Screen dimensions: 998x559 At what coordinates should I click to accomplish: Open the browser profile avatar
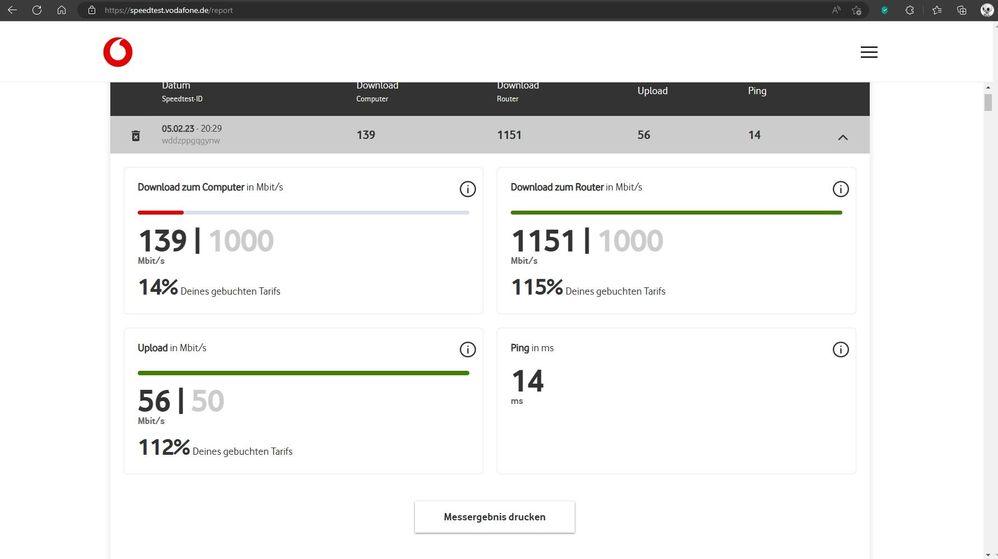coord(987,10)
